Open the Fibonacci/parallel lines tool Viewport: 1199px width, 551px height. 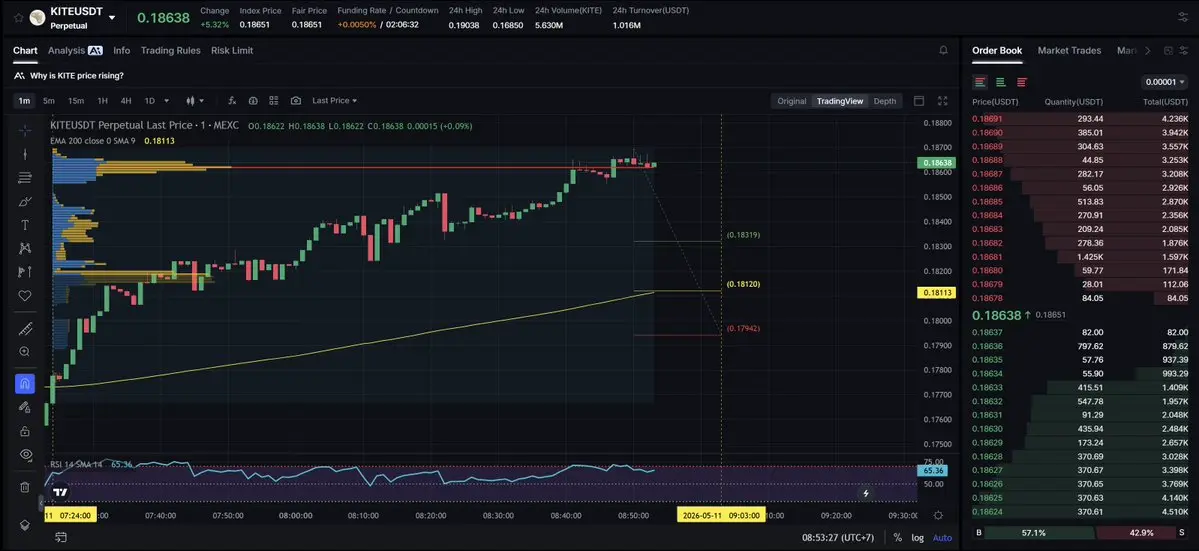(x=24, y=177)
